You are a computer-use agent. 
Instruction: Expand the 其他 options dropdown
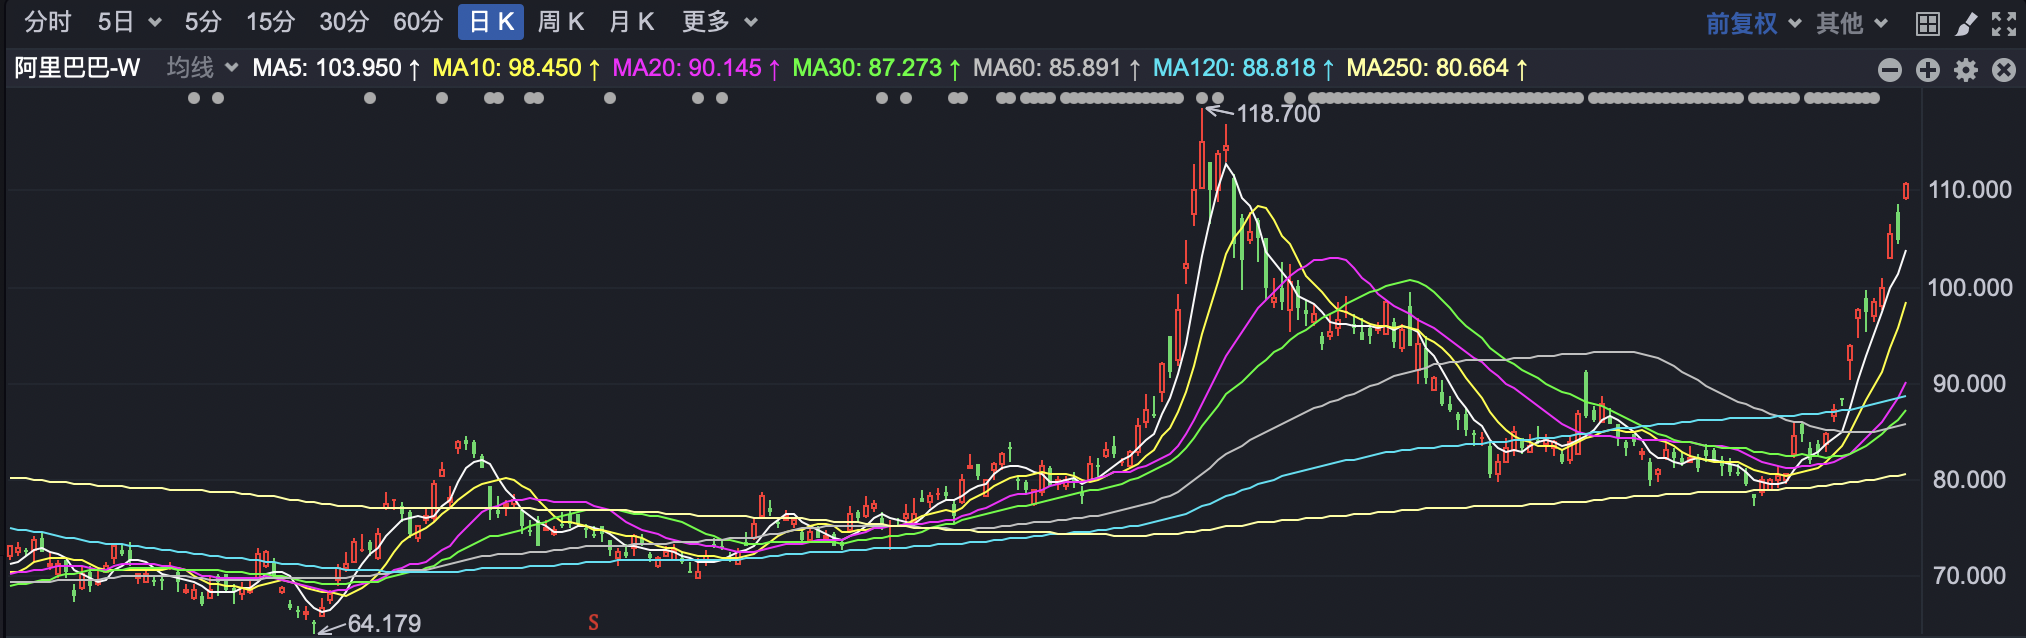tap(1852, 23)
